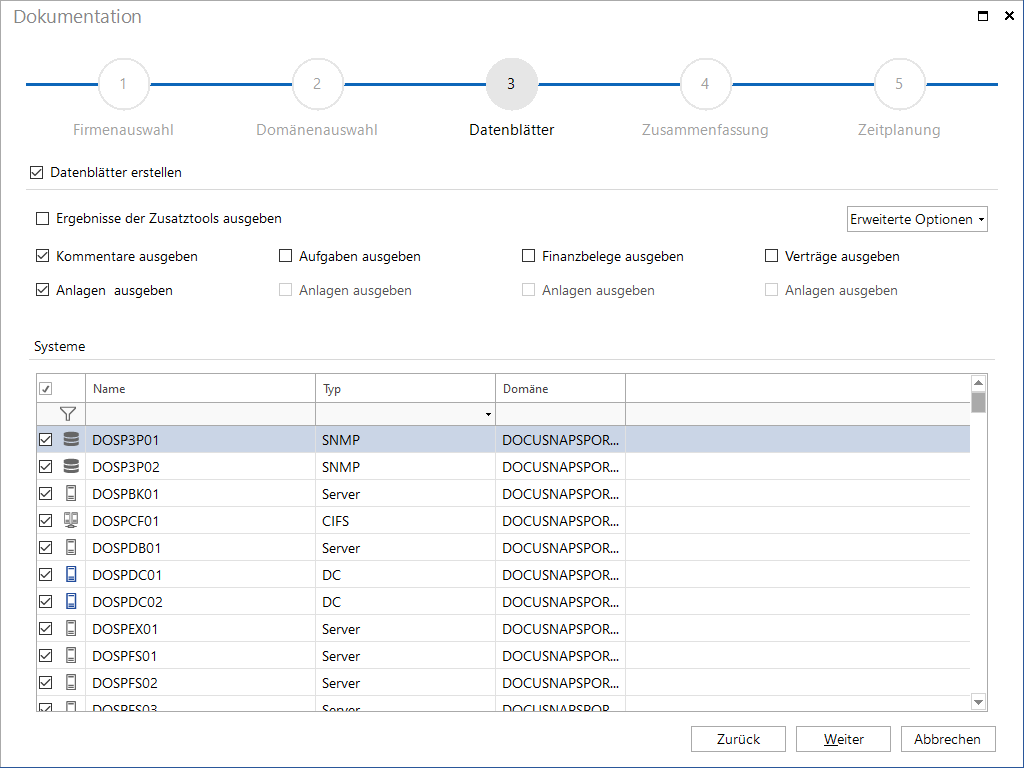This screenshot has width=1024, height=768.
Task: Click the blue DC icon beside DOSPDC01
Action: pos(71,575)
